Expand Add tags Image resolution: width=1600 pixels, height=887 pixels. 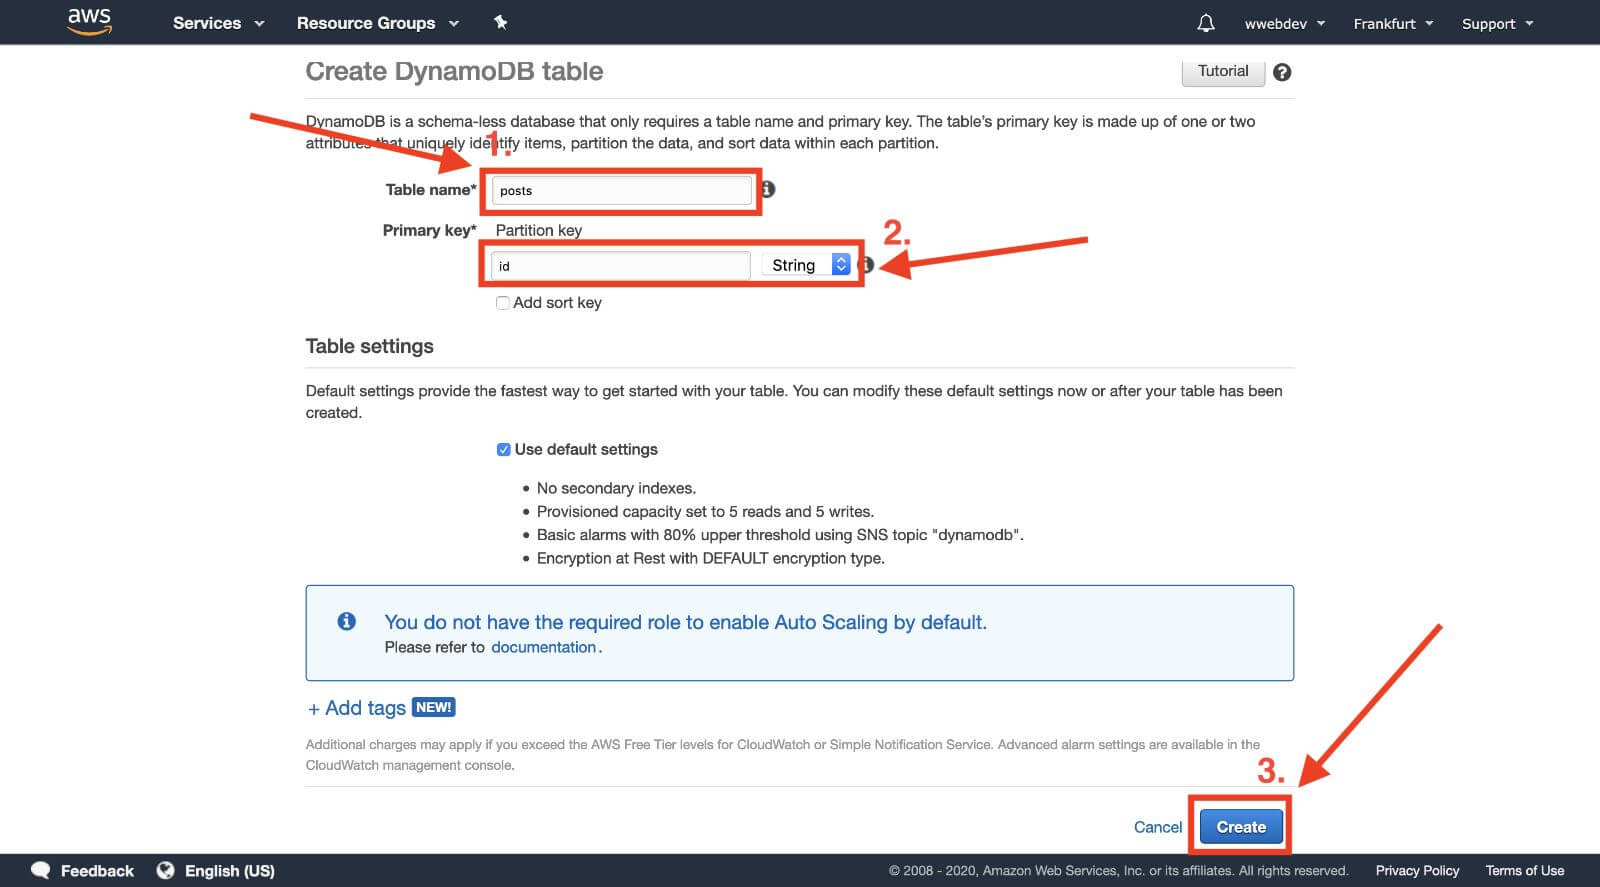[357, 708]
